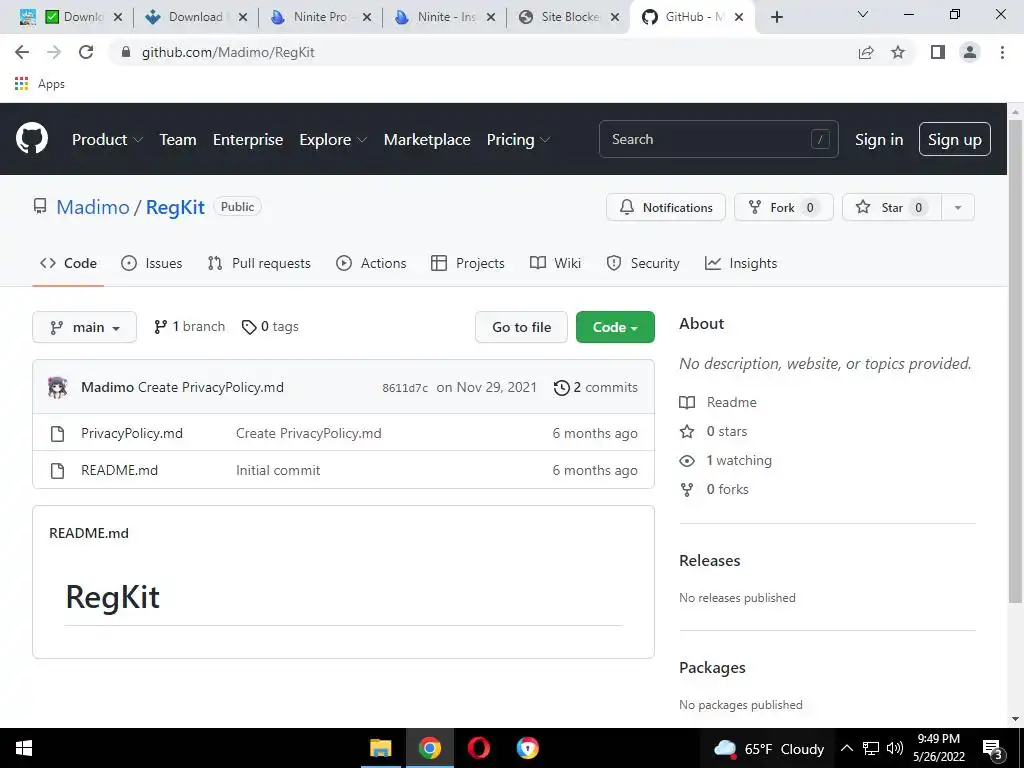Select the Code repository tab
Viewport: 1024px width, 768px height.
68,263
